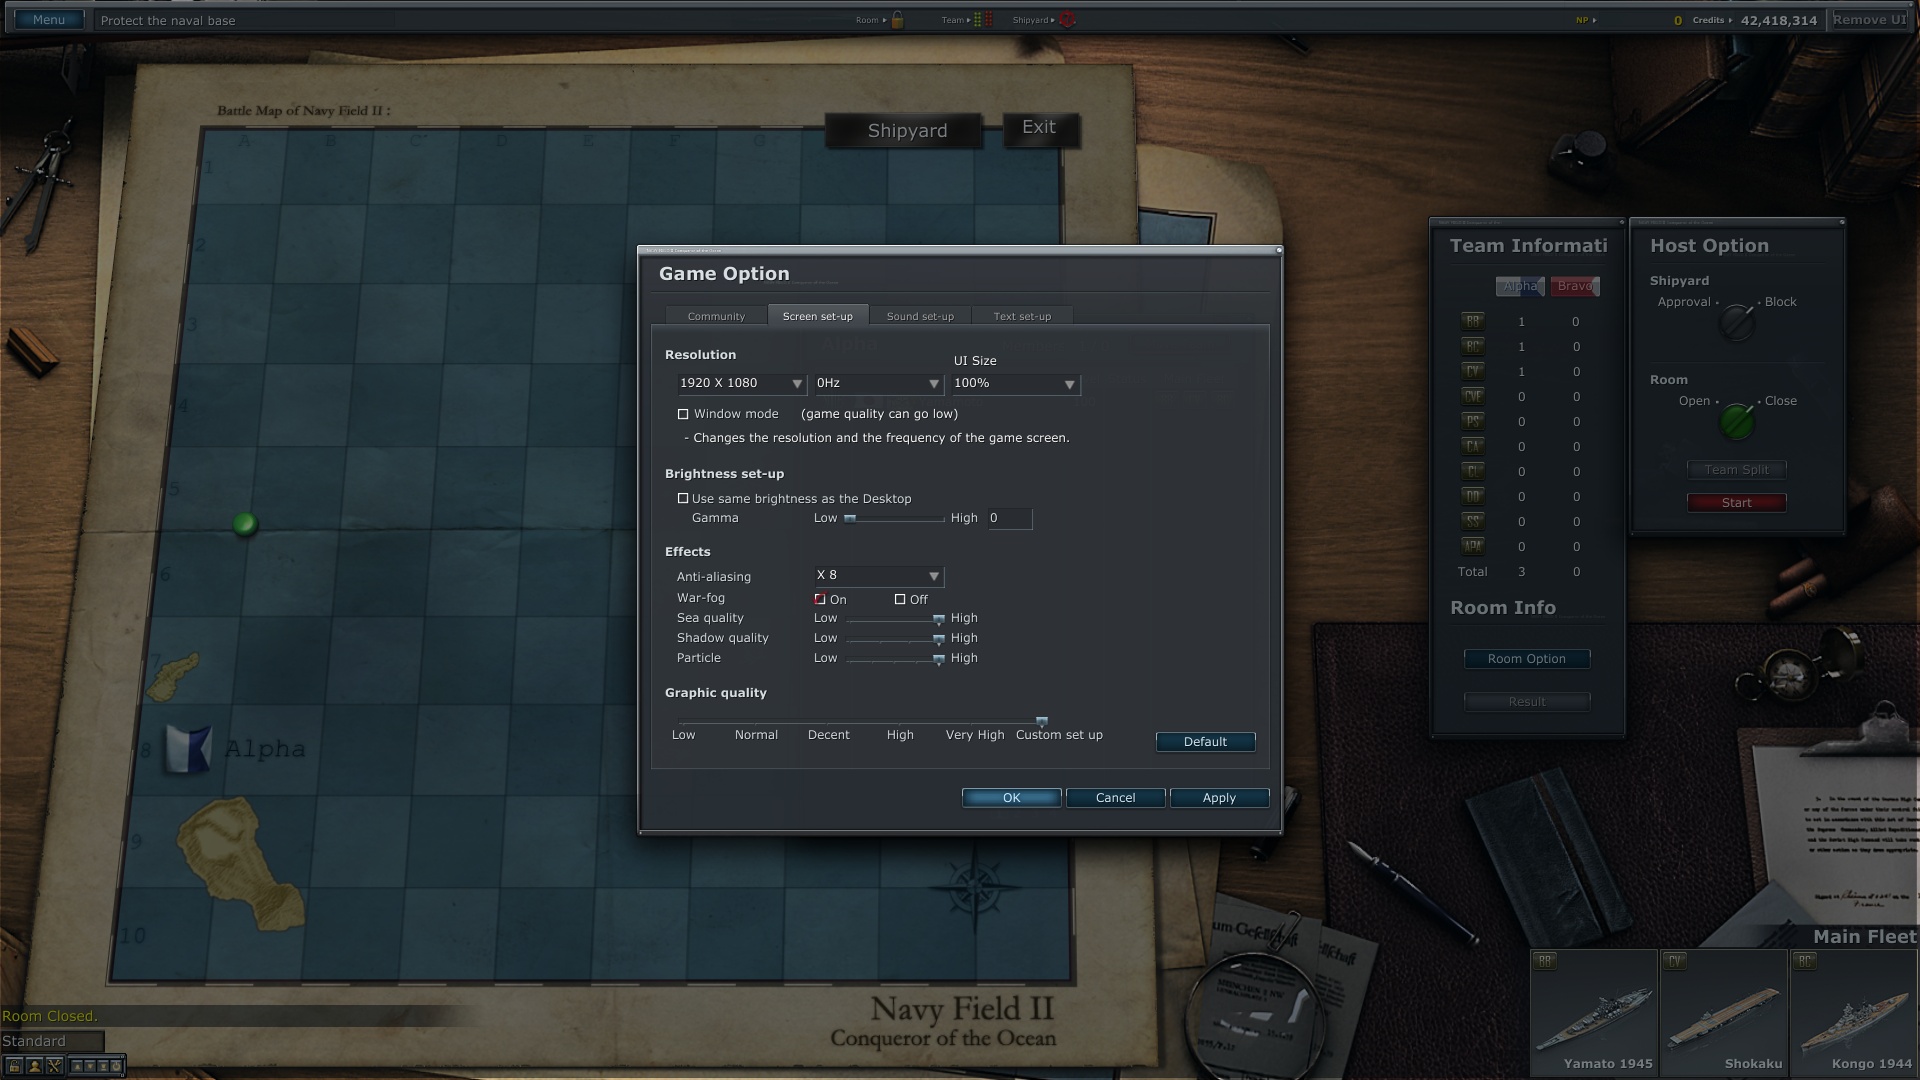Click the power icon in chat controls
This screenshot has width=1920, height=1080.
click(x=116, y=1066)
